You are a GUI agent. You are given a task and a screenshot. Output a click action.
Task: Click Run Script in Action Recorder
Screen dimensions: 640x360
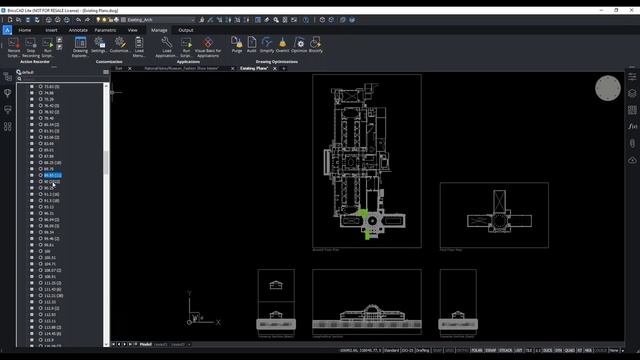[47, 47]
